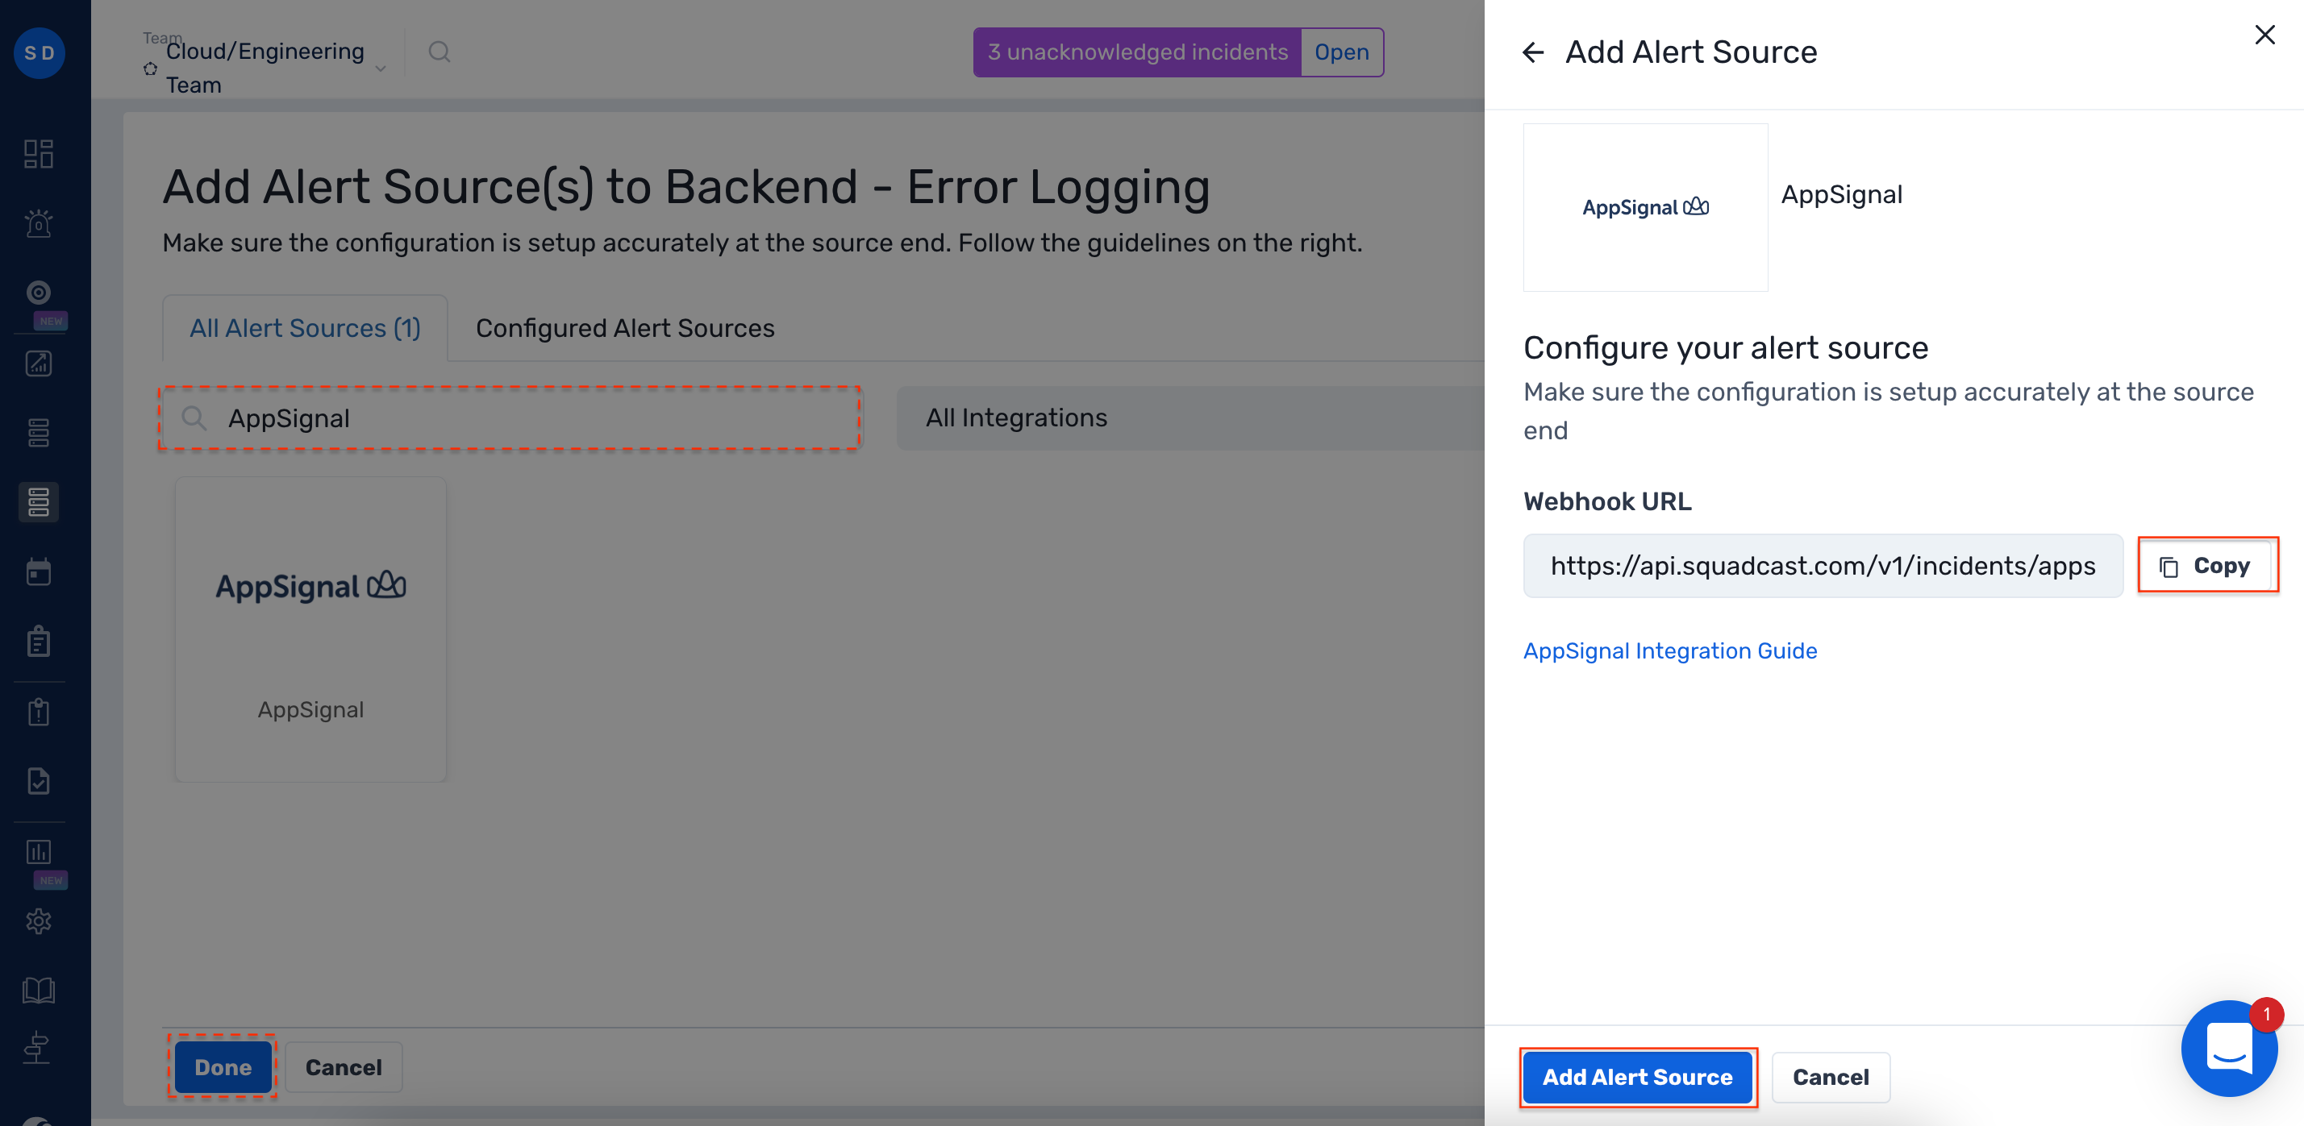
Task: Switch to All Alert Sources (1) tab
Action: (305, 328)
